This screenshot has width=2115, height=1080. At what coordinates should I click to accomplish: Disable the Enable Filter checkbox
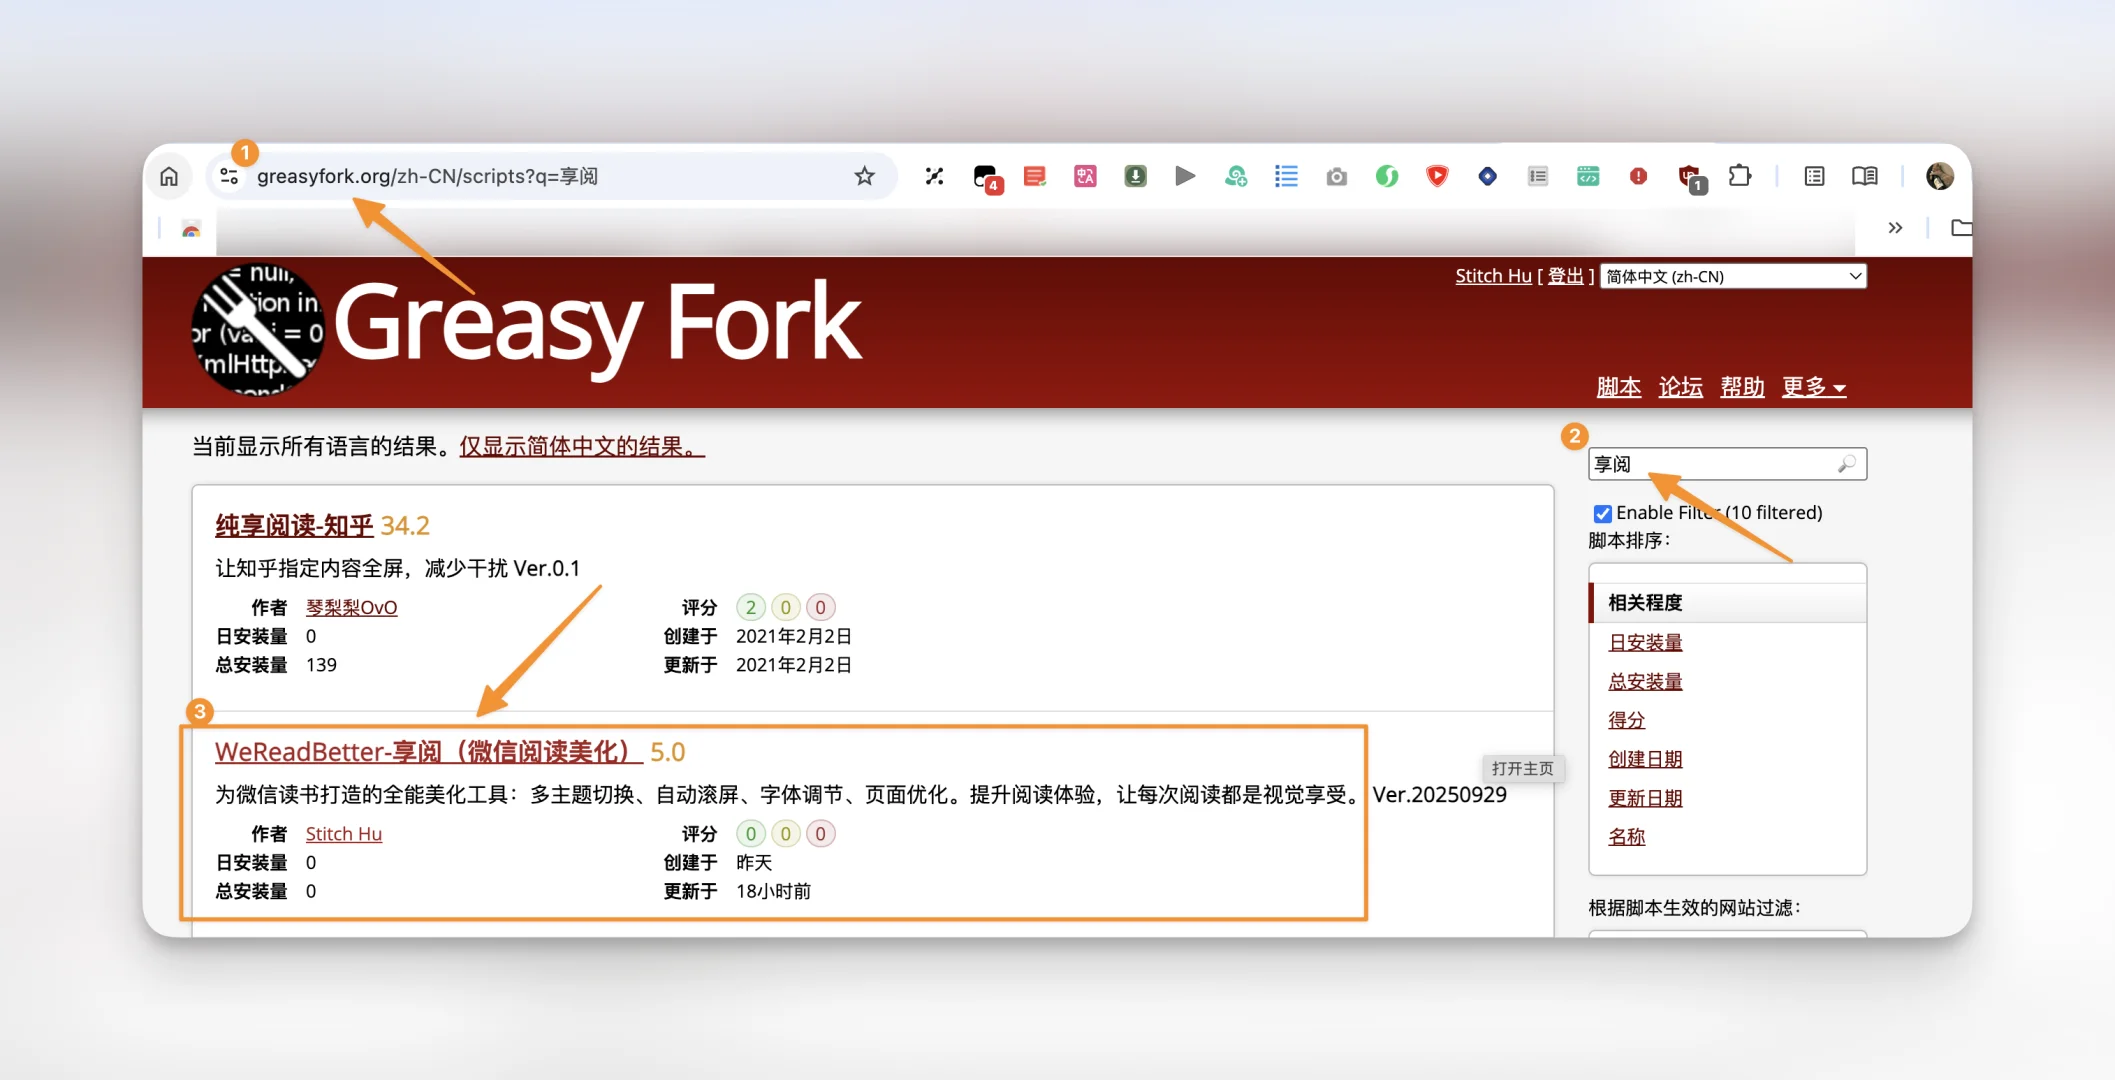pyautogui.click(x=1602, y=513)
